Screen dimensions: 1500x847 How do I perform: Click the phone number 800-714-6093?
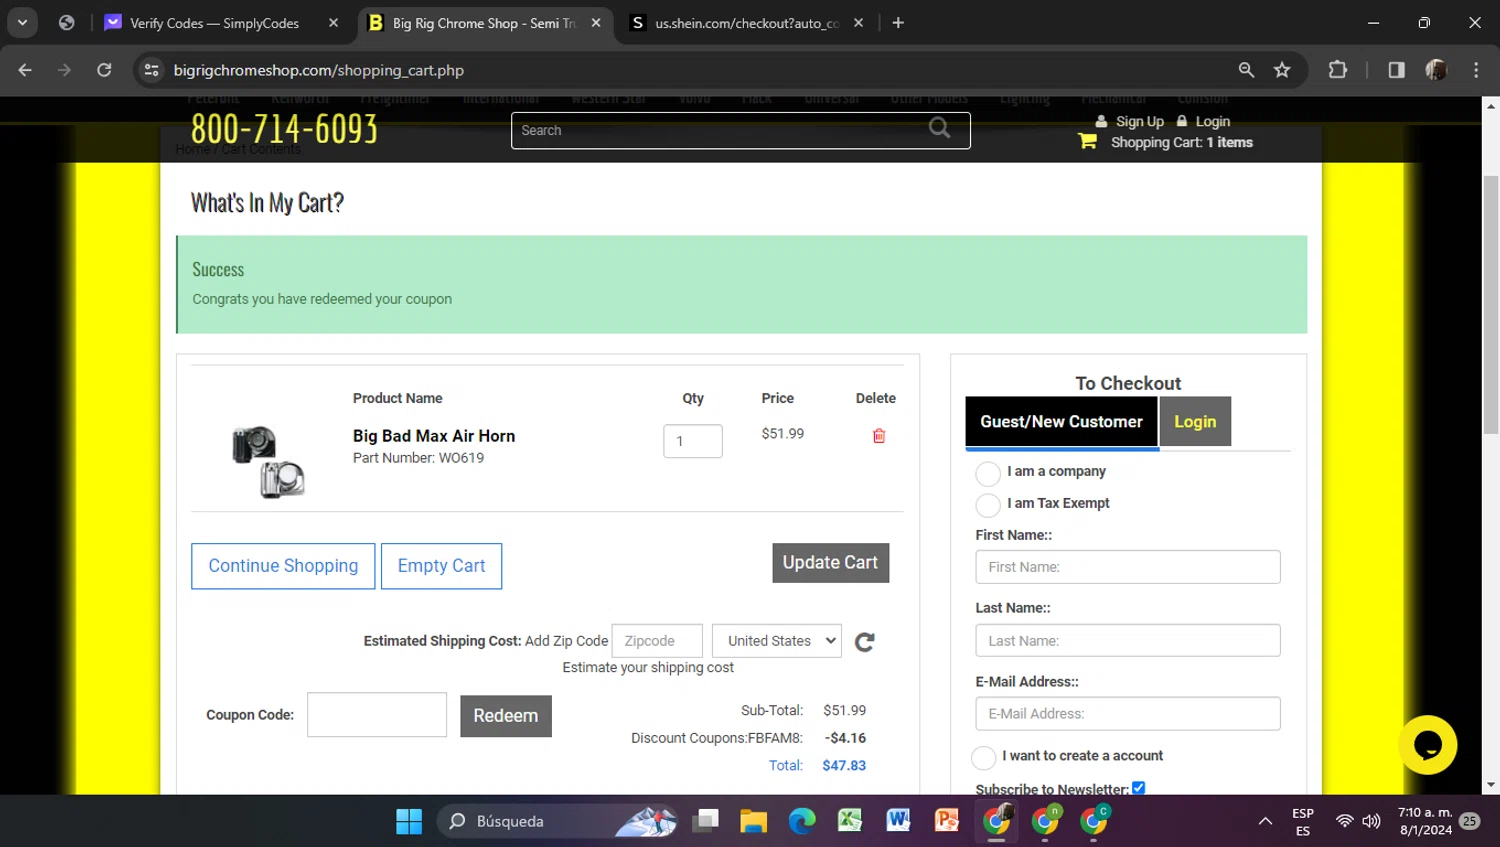point(284,128)
